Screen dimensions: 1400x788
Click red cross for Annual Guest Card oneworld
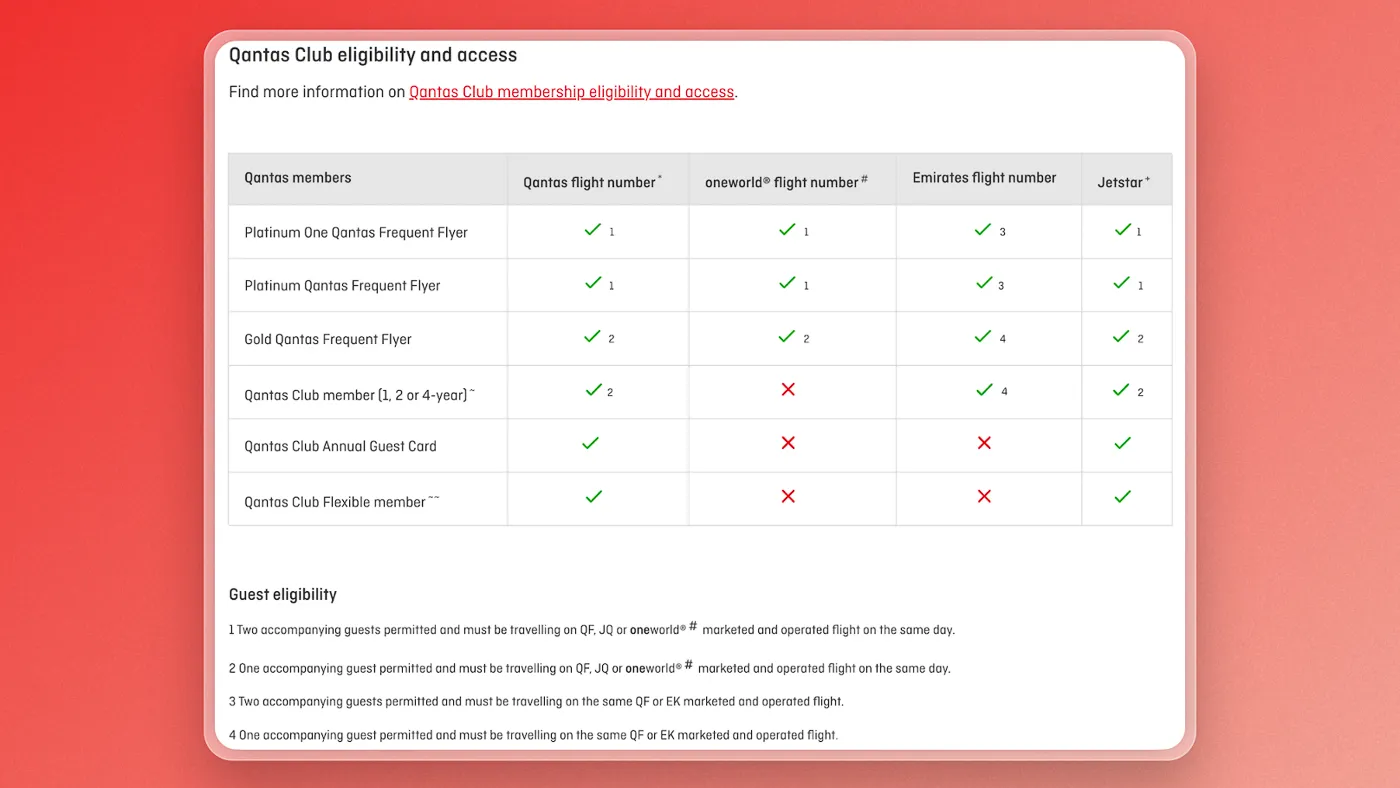788,443
